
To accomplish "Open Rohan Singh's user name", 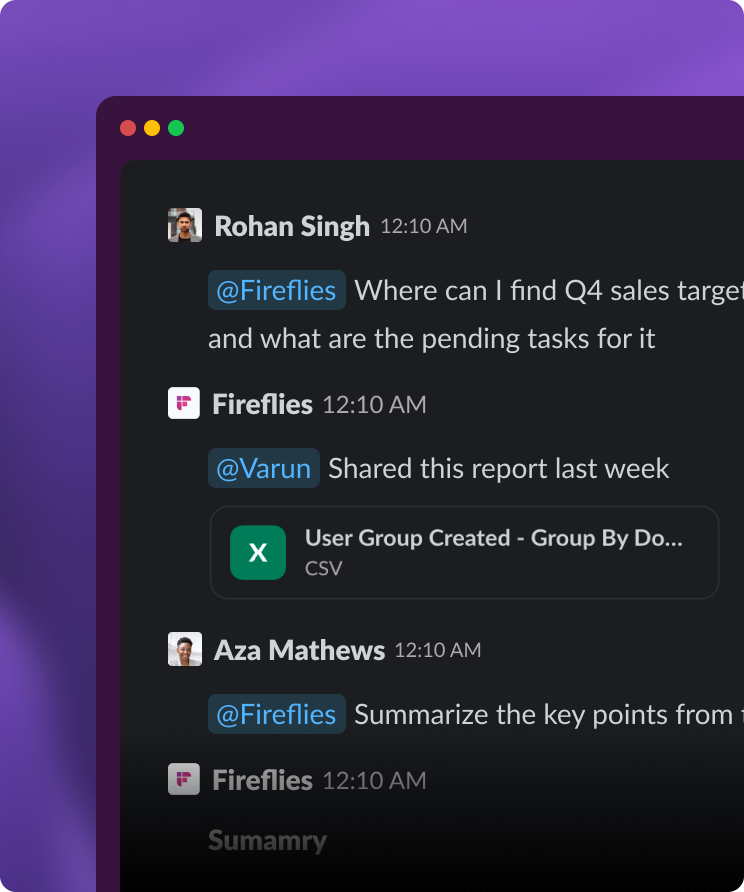I will [x=292, y=227].
